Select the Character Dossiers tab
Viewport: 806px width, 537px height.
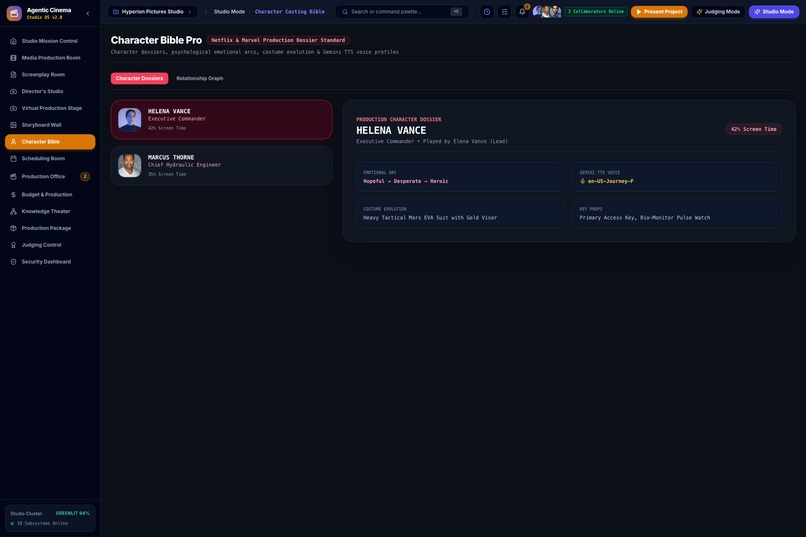[x=139, y=78]
